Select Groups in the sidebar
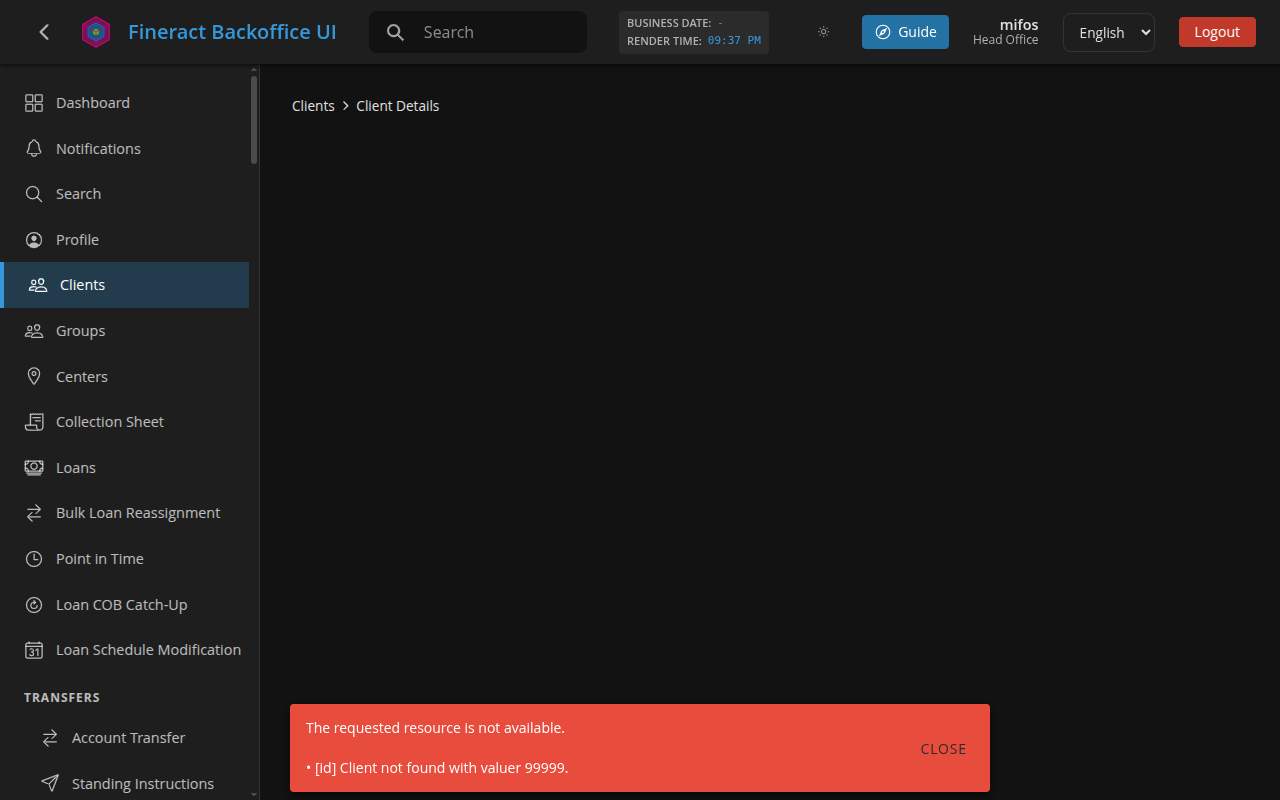Viewport: 1280px width, 800px height. pos(124,331)
